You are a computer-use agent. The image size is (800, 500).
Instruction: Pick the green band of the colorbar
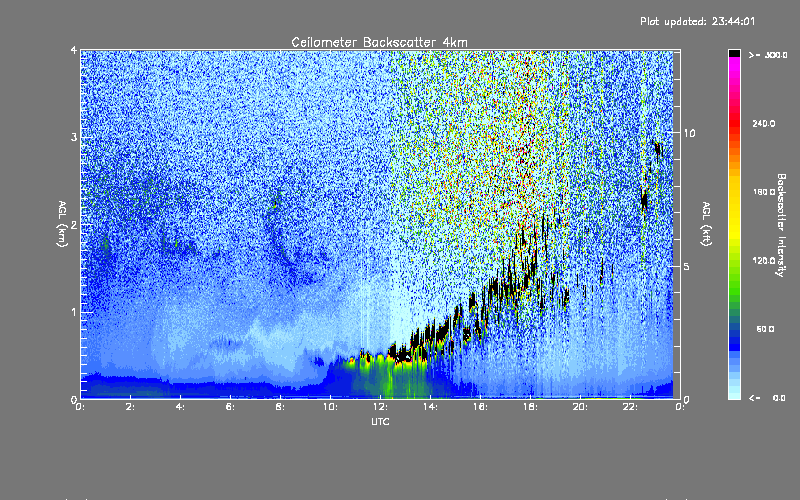point(734,278)
